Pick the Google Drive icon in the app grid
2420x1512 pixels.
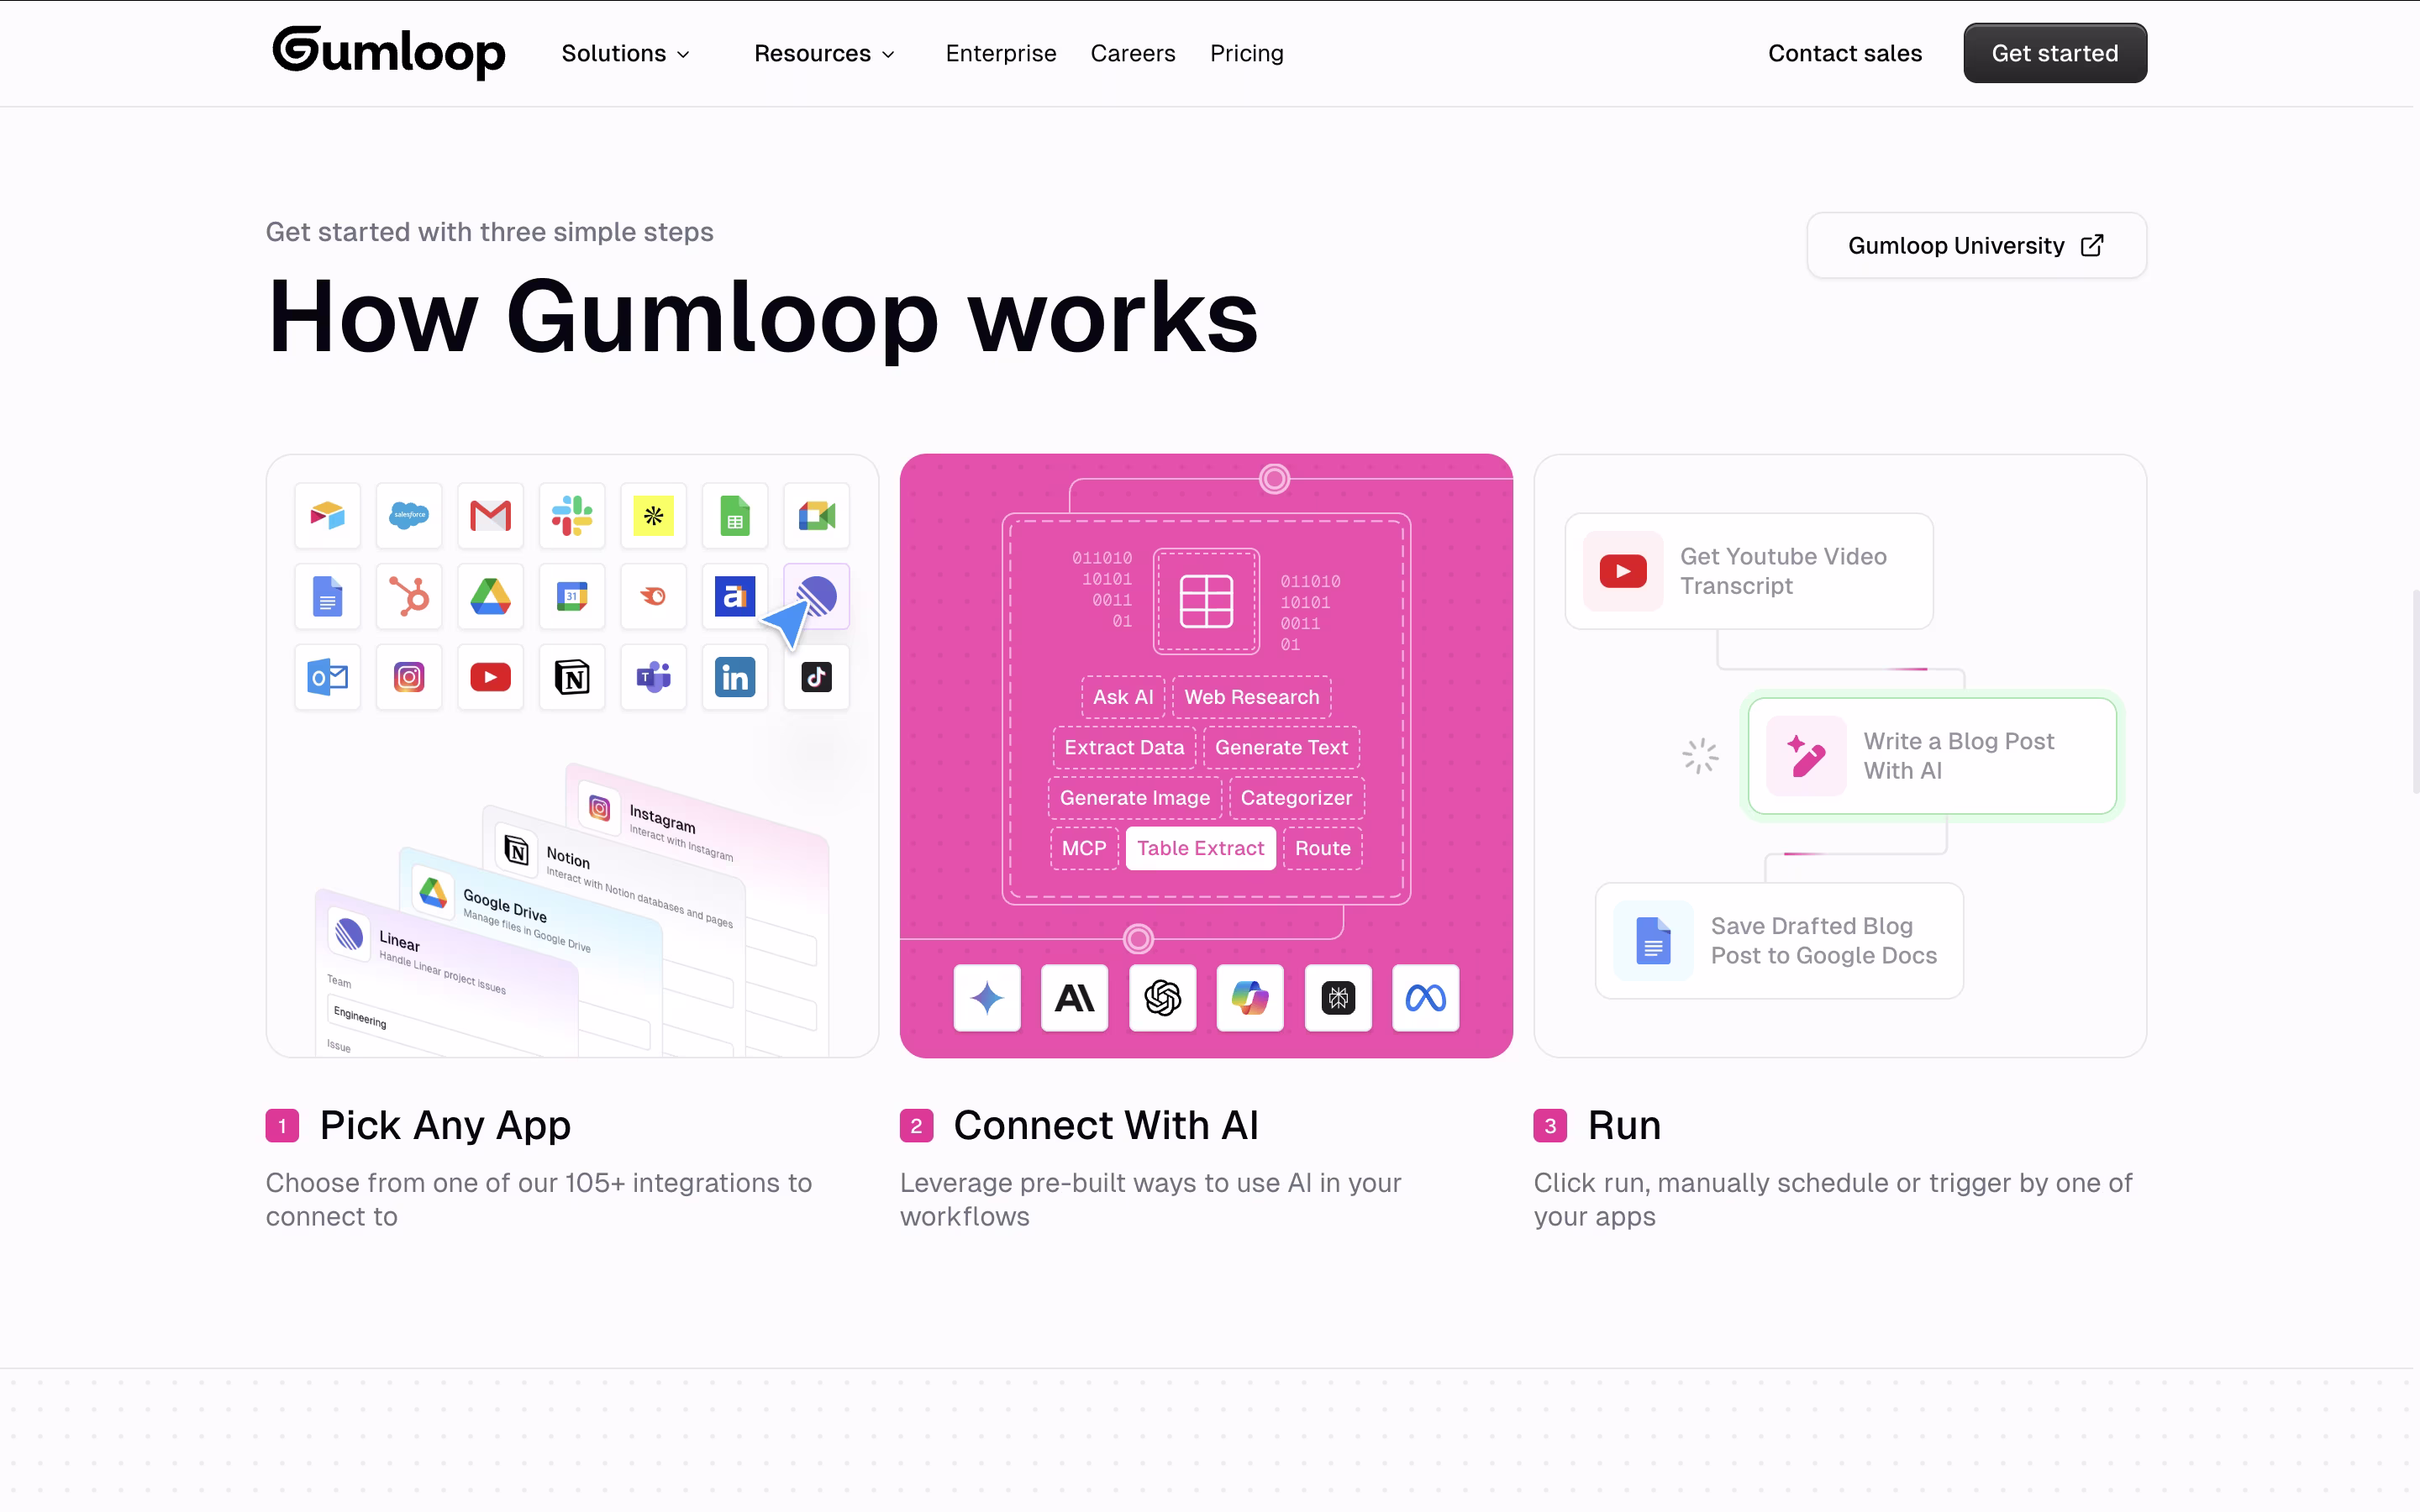coord(490,597)
